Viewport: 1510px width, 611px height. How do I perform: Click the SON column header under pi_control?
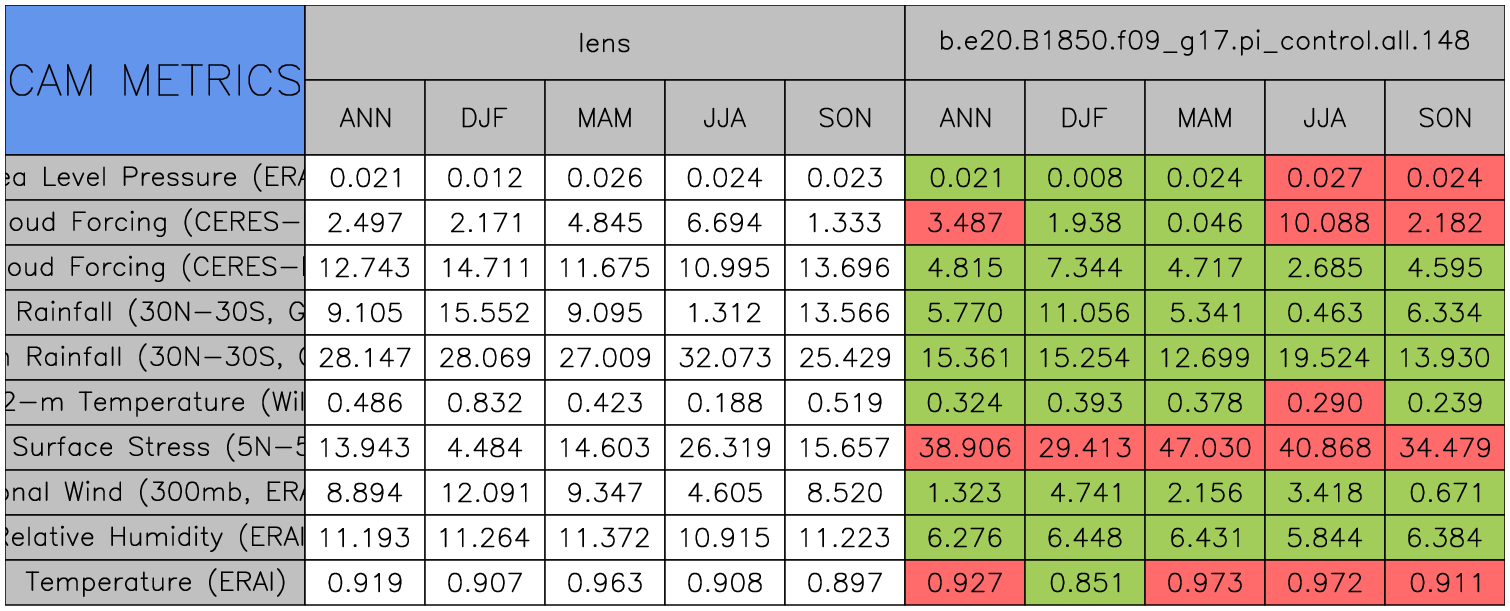[x=1445, y=118]
